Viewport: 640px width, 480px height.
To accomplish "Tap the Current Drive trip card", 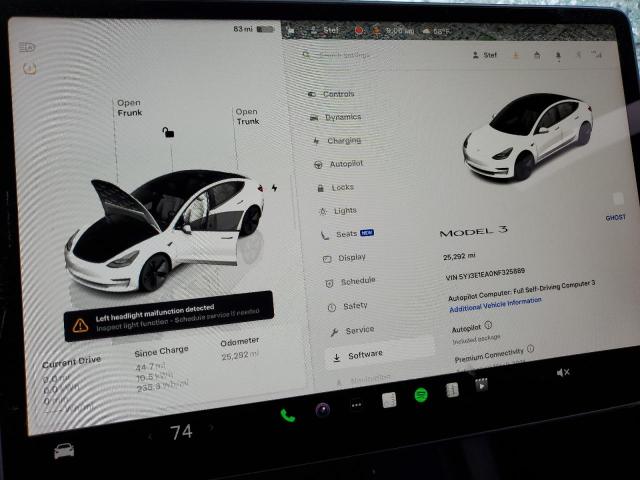I will pyautogui.click(x=70, y=383).
